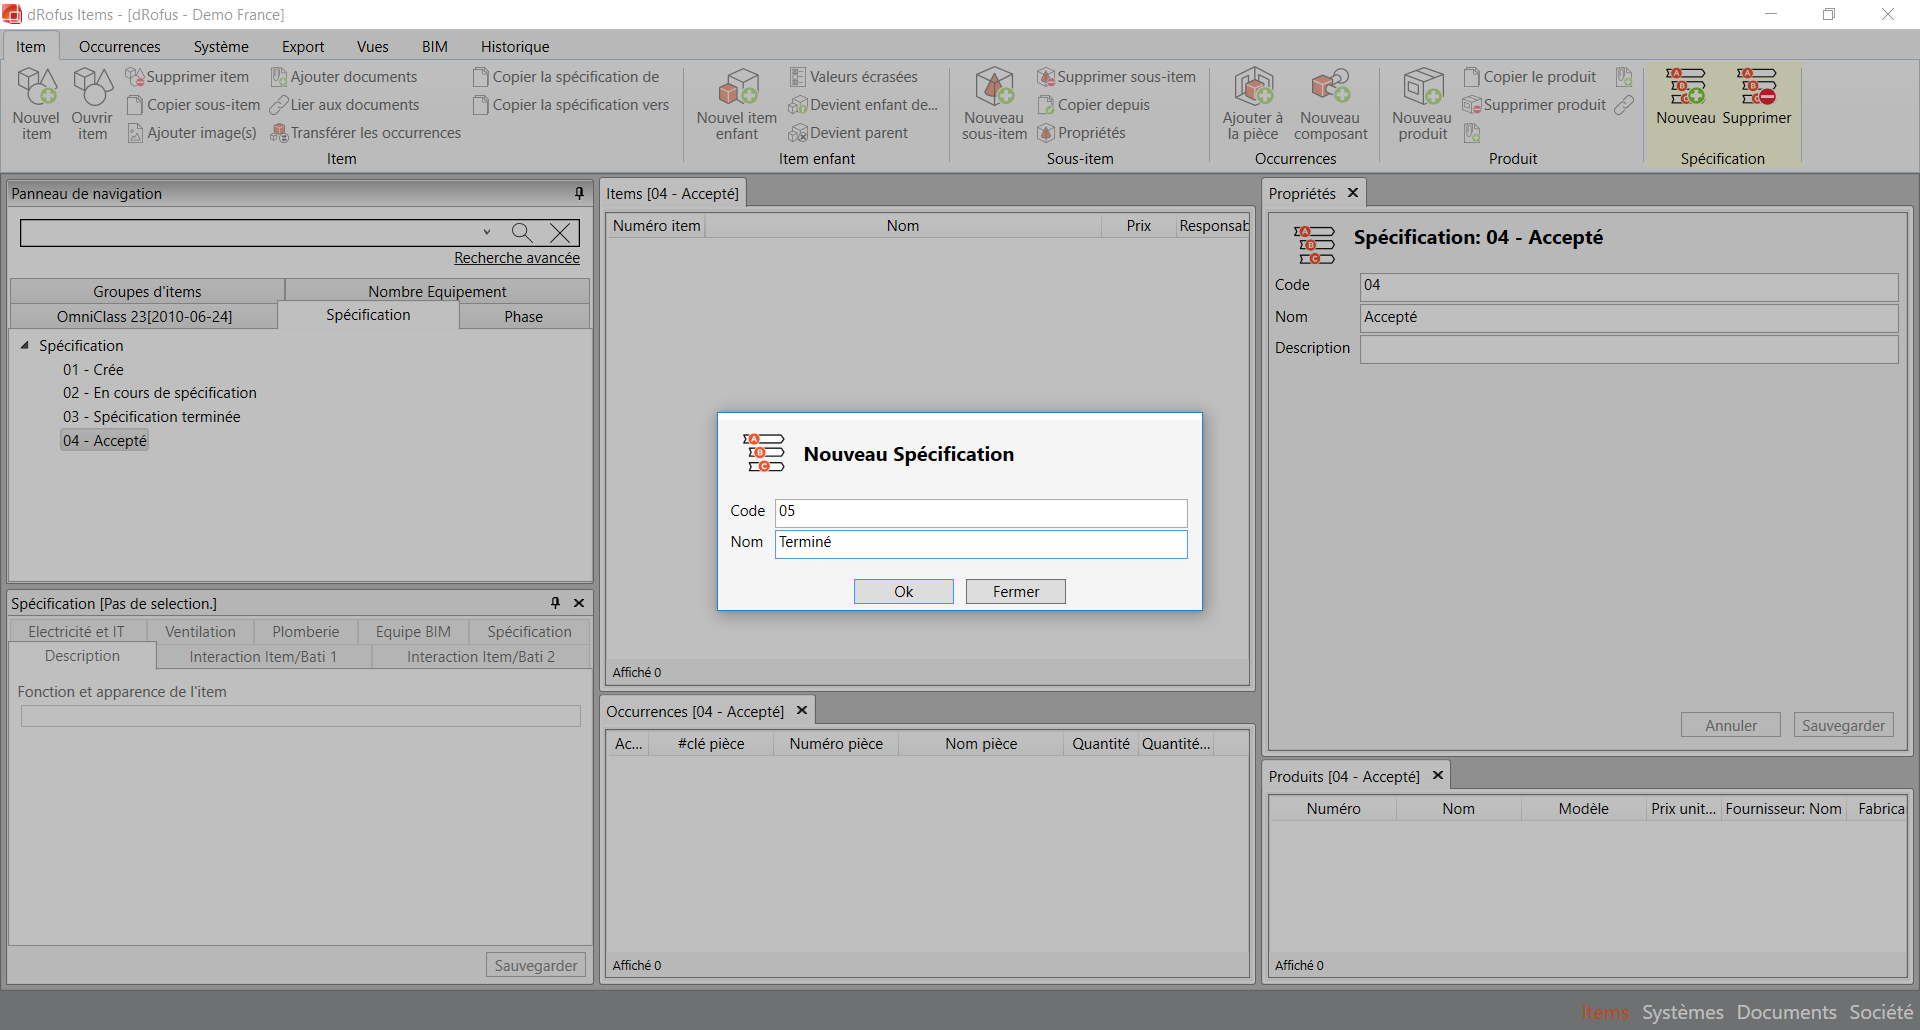
Task: Click the Nom field containing Terminé
Action: tap(980, 543)
